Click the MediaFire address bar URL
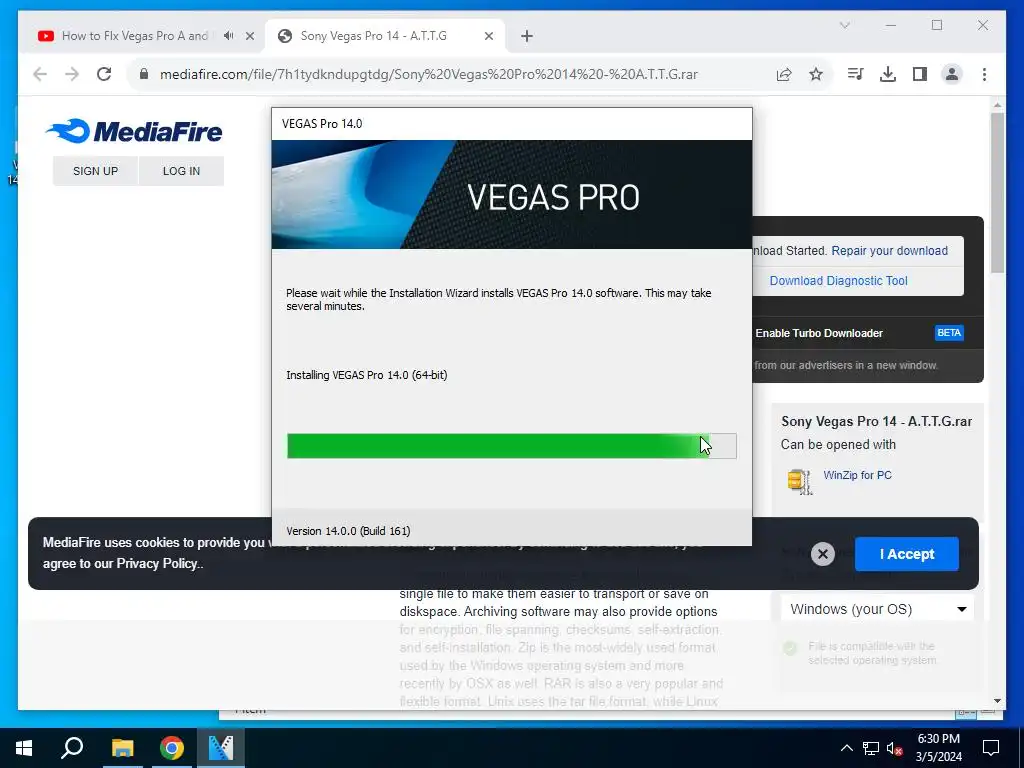 pos(429,74)
